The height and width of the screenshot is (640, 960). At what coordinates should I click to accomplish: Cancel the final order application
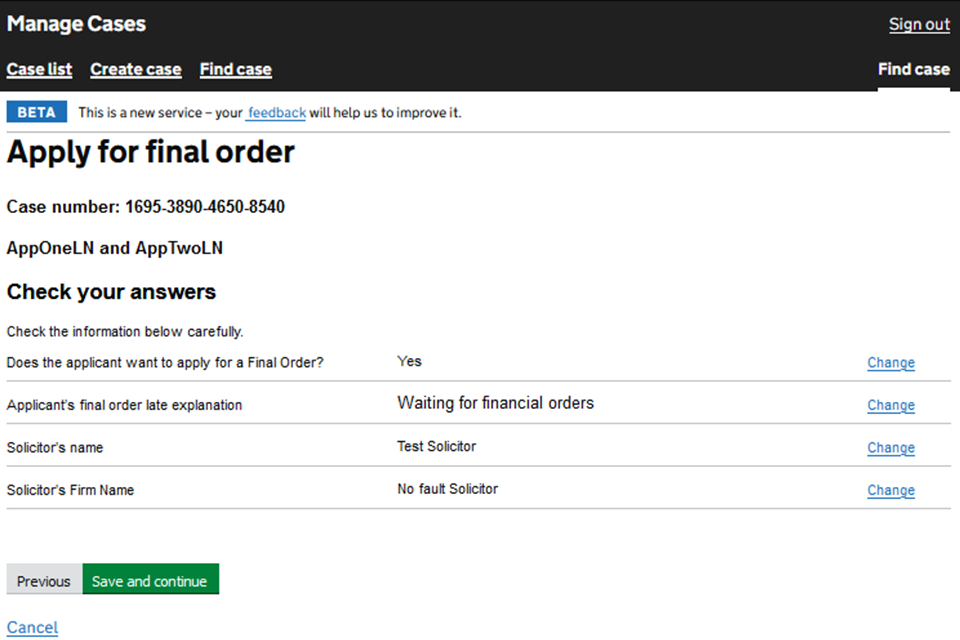click(32, 627)
